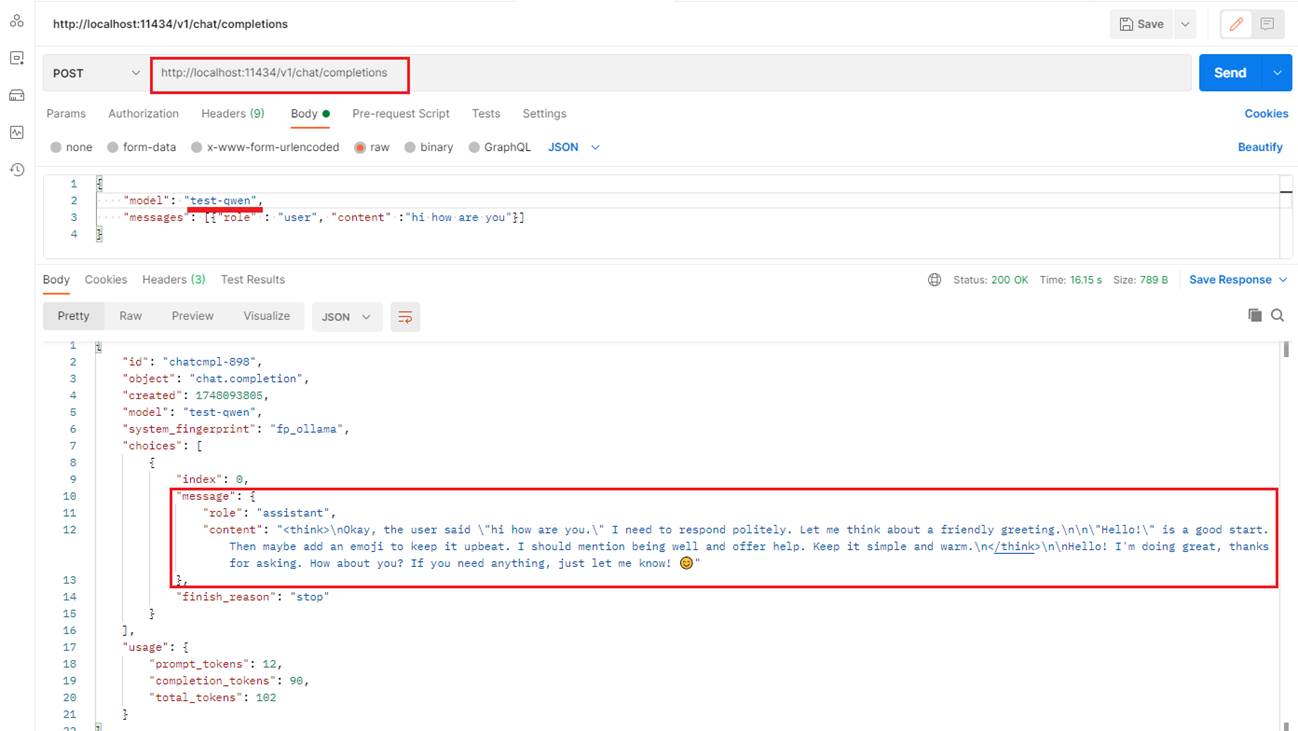Click the "total_tokens": 102 line
Screen dimensions: 1298x731
coord(213,698)
